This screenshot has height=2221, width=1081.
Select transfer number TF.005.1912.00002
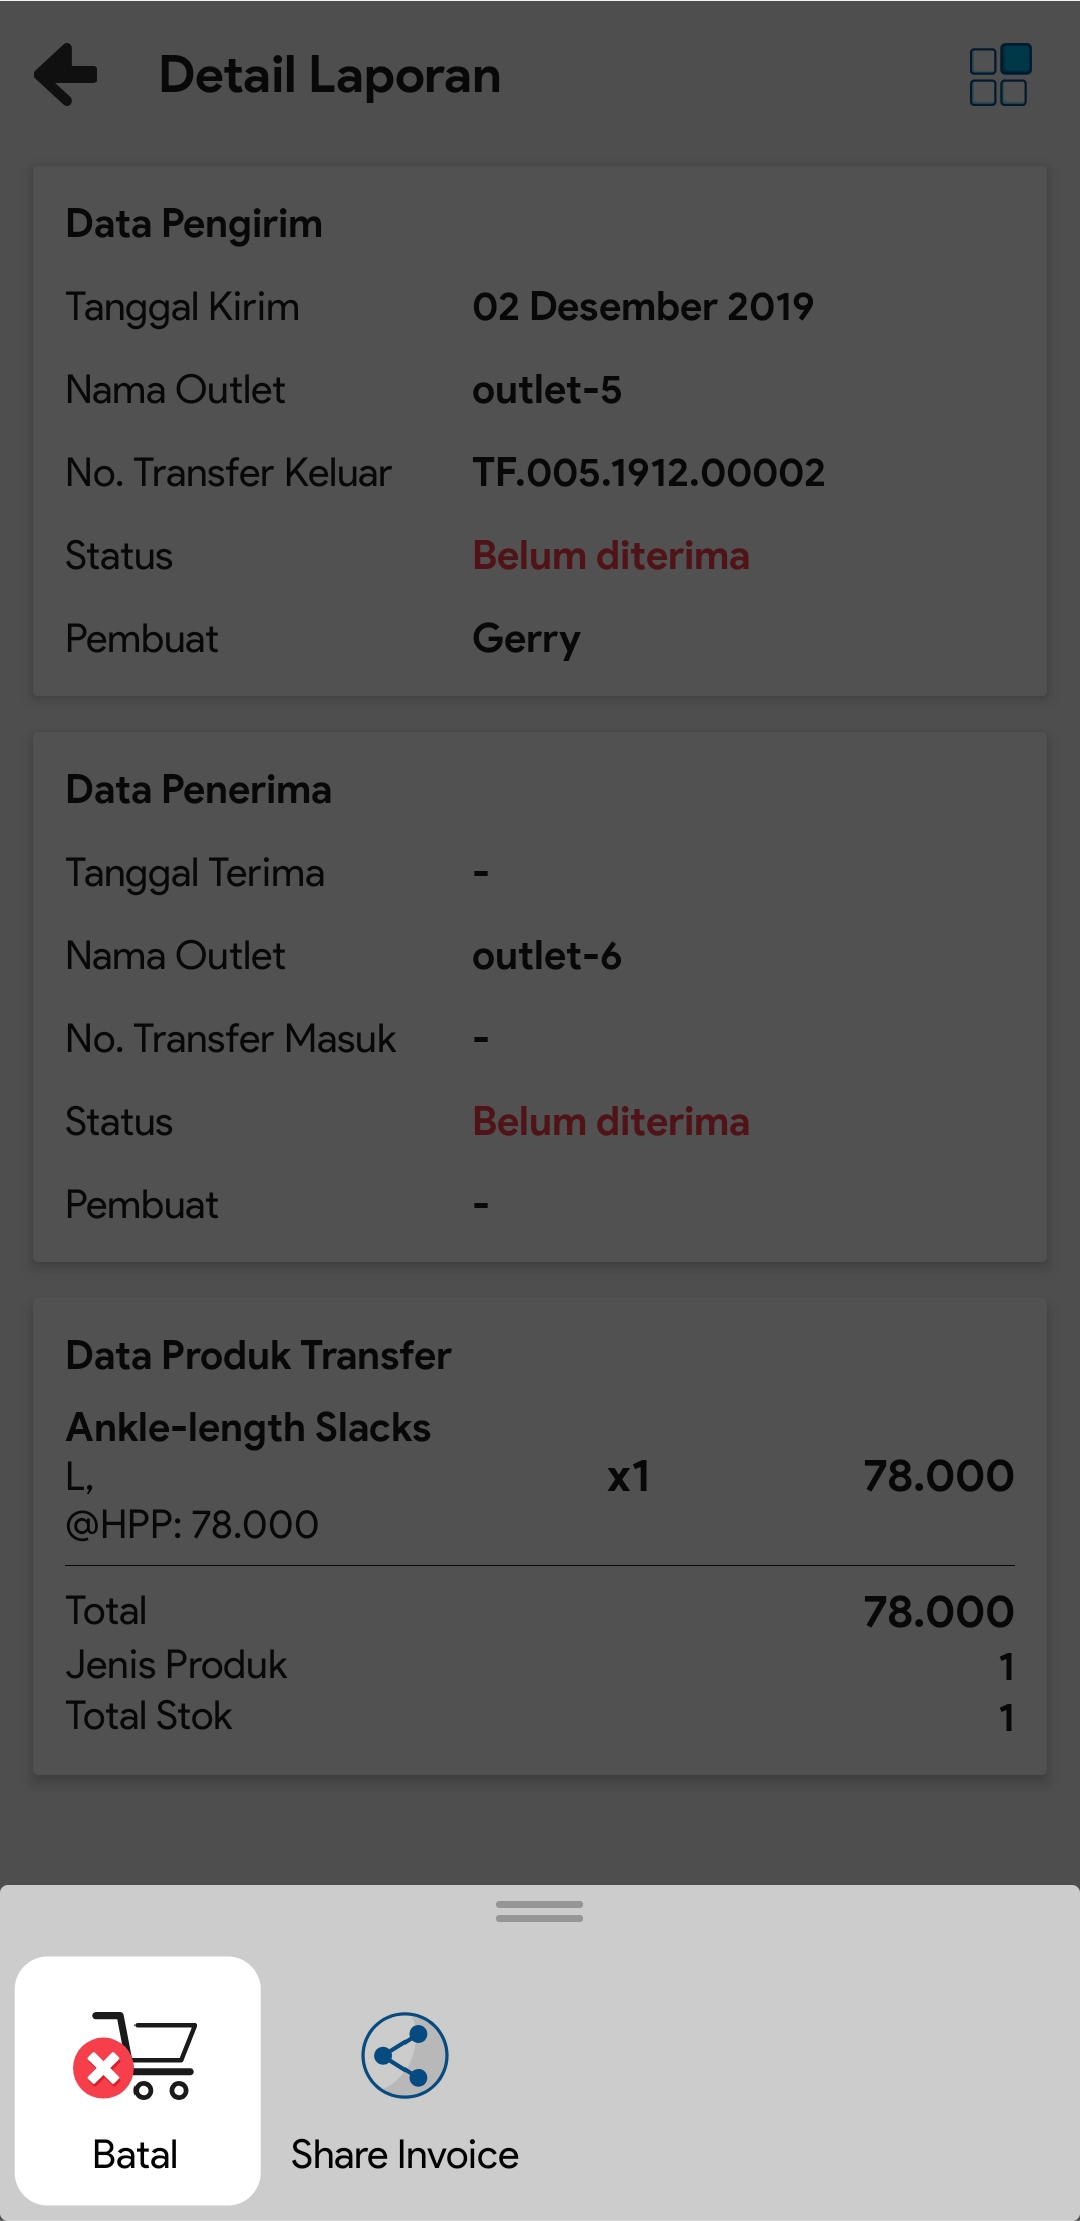point(648,473)
